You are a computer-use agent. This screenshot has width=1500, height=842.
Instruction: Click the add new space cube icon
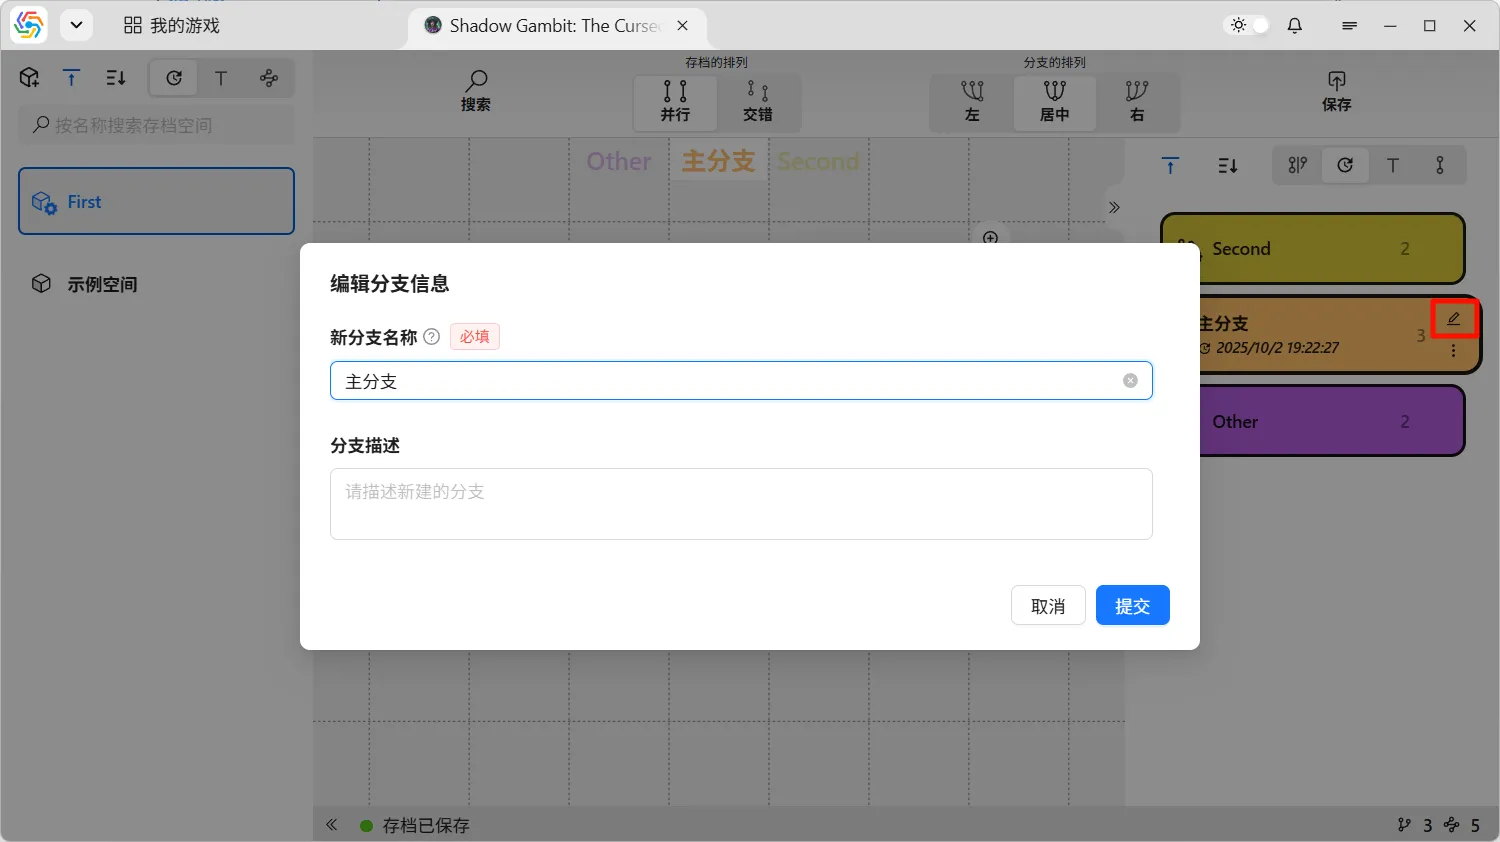30,78
